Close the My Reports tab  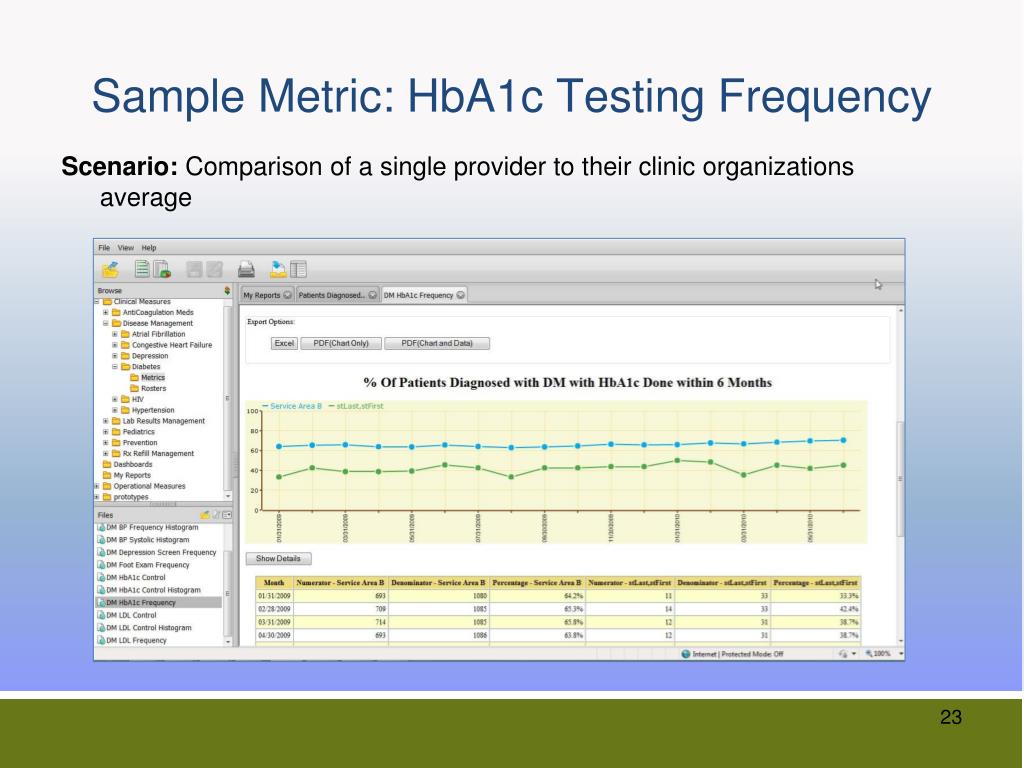click(287, 295)
